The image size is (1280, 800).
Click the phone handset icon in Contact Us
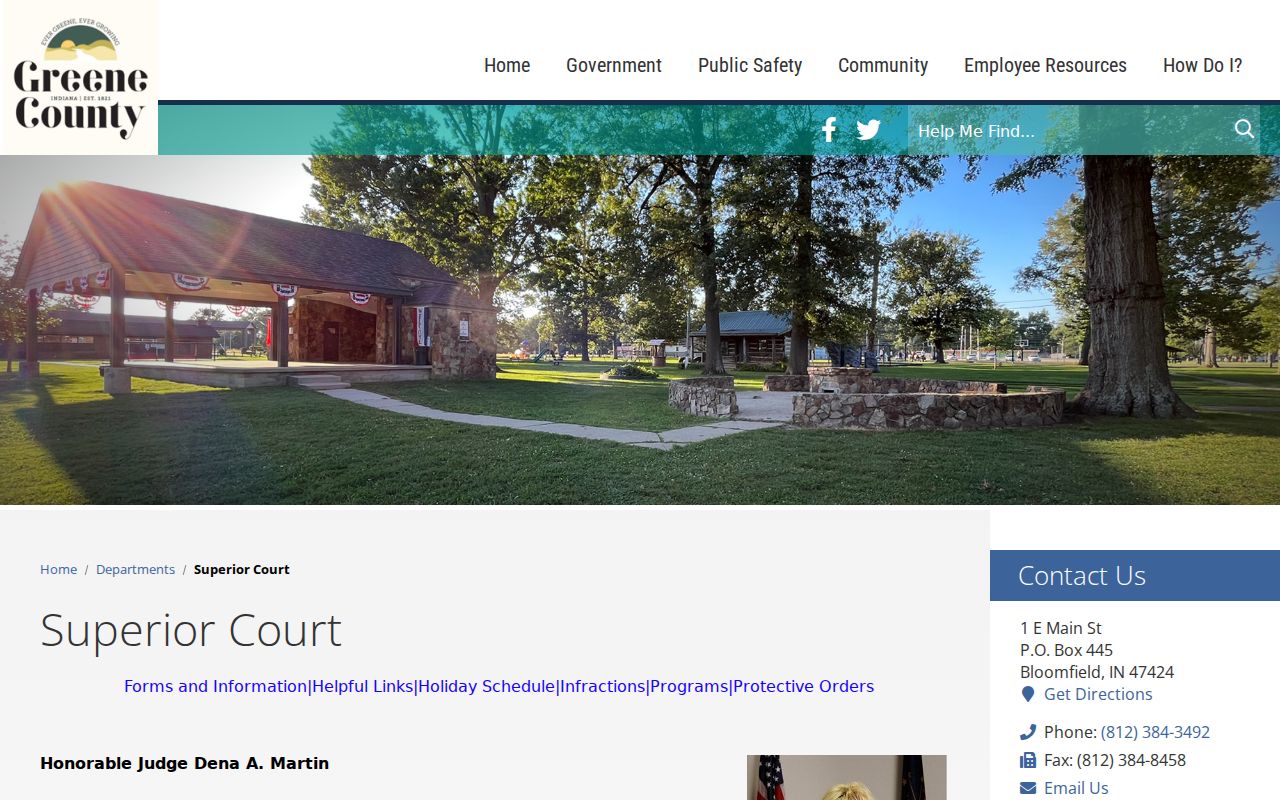click(1028, 732)
